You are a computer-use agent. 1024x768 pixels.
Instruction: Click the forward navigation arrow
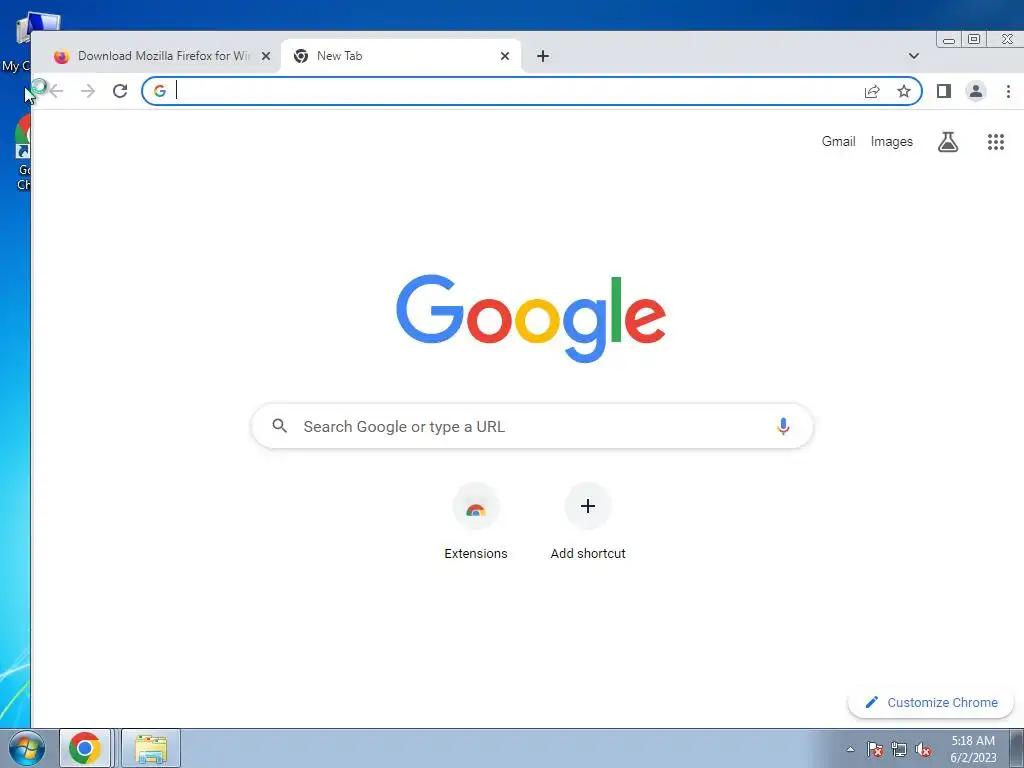[88, 91]
